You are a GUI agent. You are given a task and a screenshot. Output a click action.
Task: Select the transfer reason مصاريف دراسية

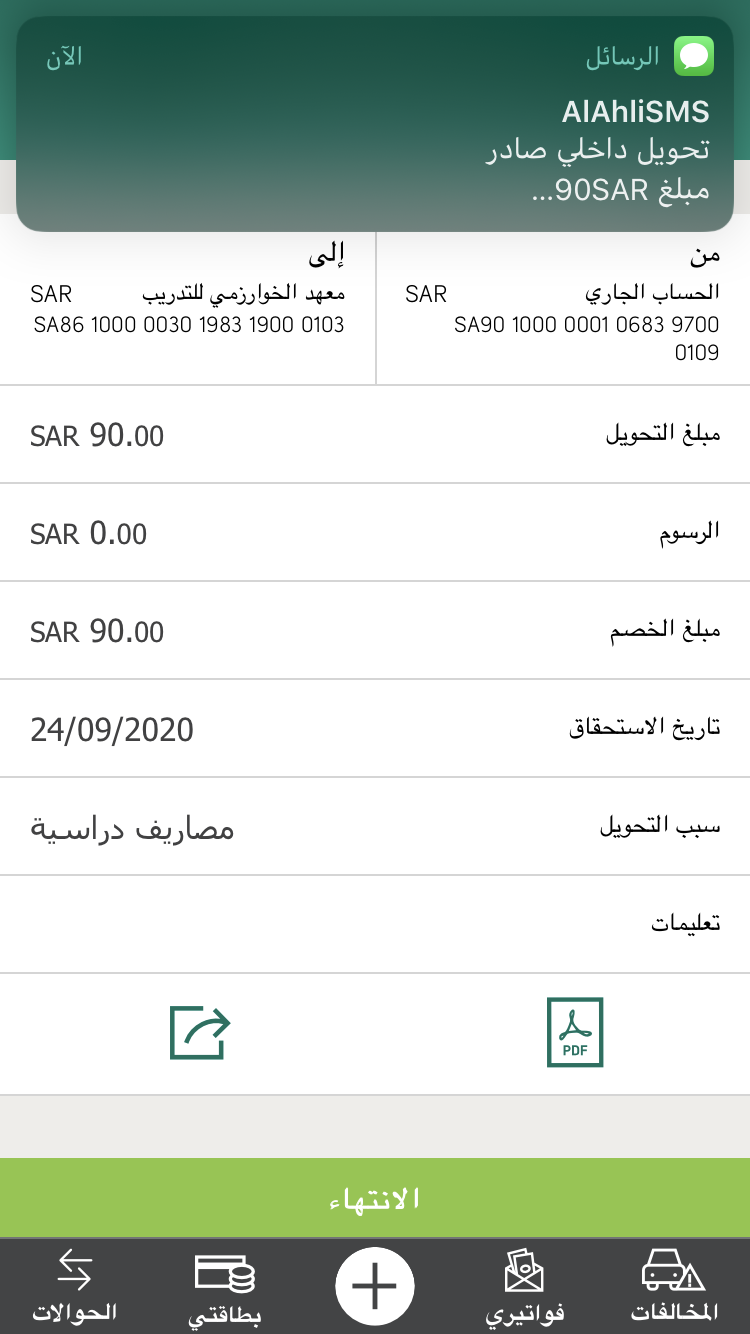132,828
